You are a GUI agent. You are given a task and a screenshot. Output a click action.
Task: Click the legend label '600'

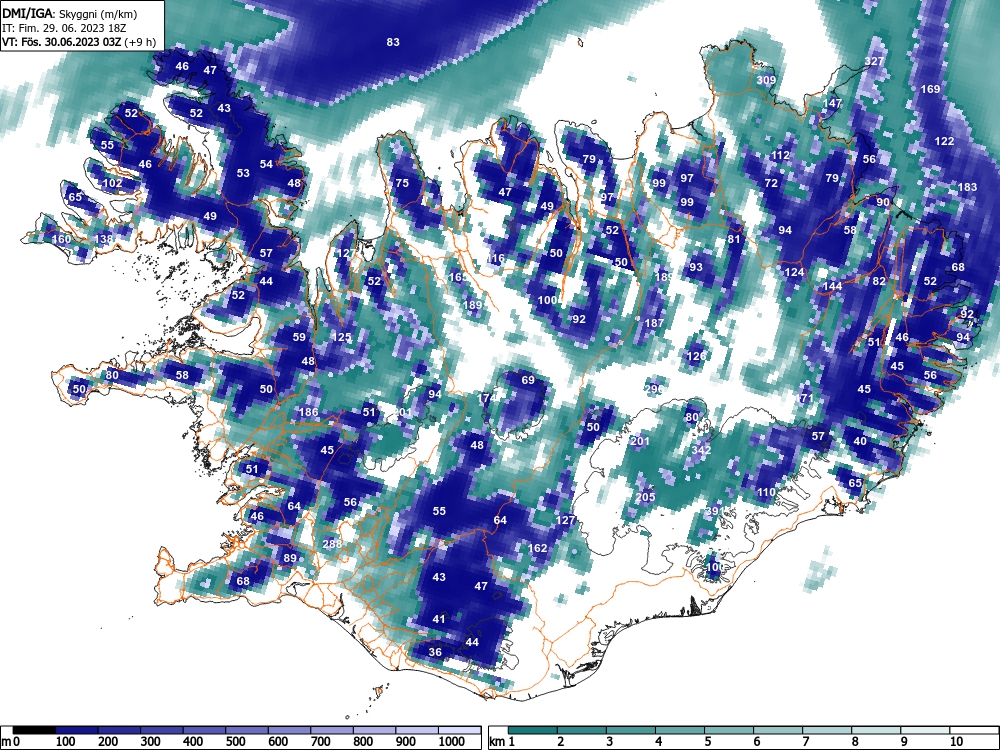[x=278, y=742]
